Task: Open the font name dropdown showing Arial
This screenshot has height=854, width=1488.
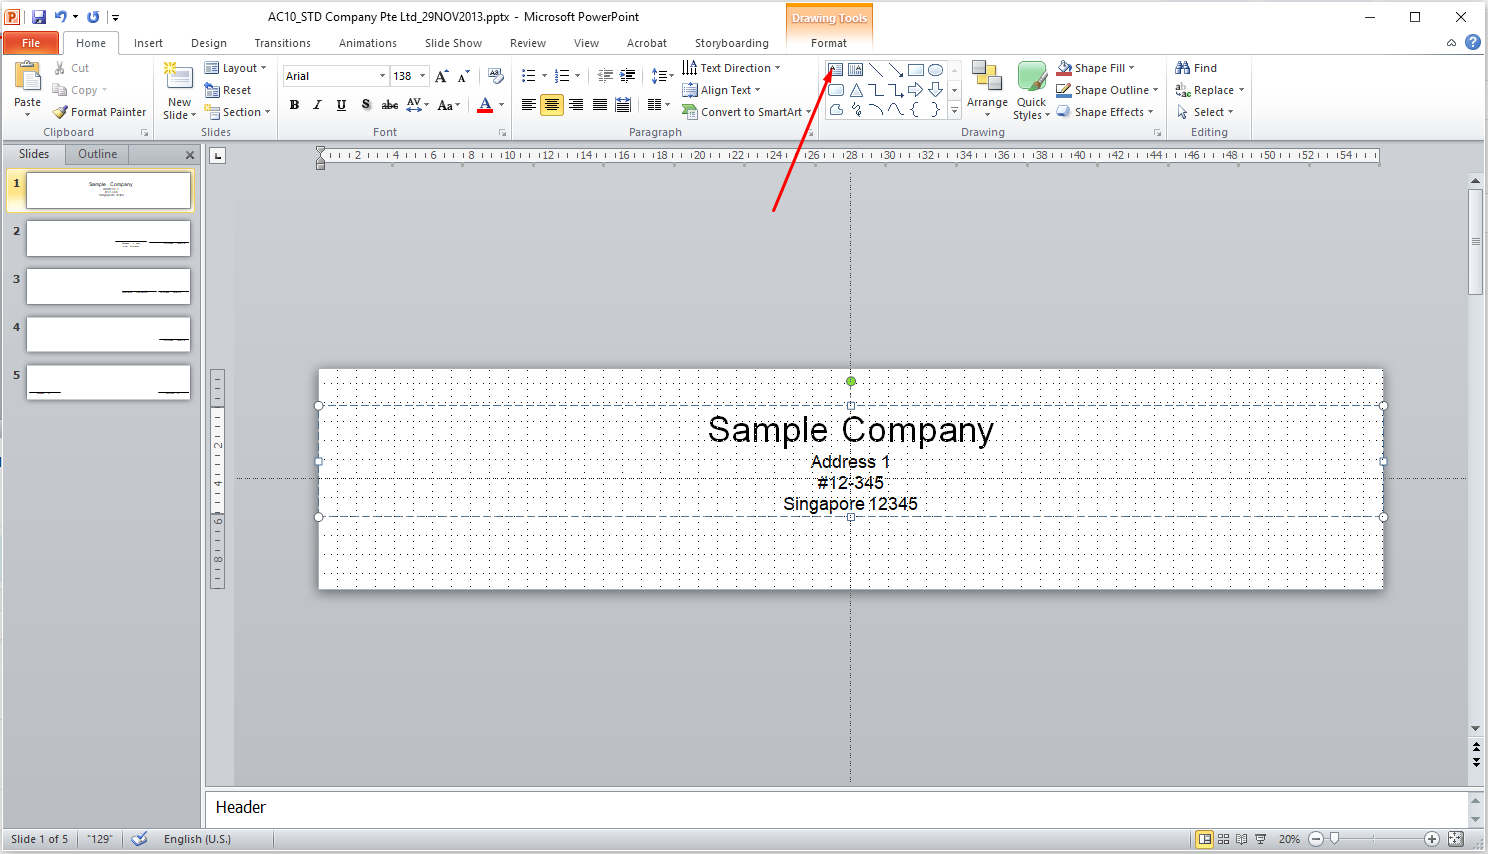Action: [382, 76]
